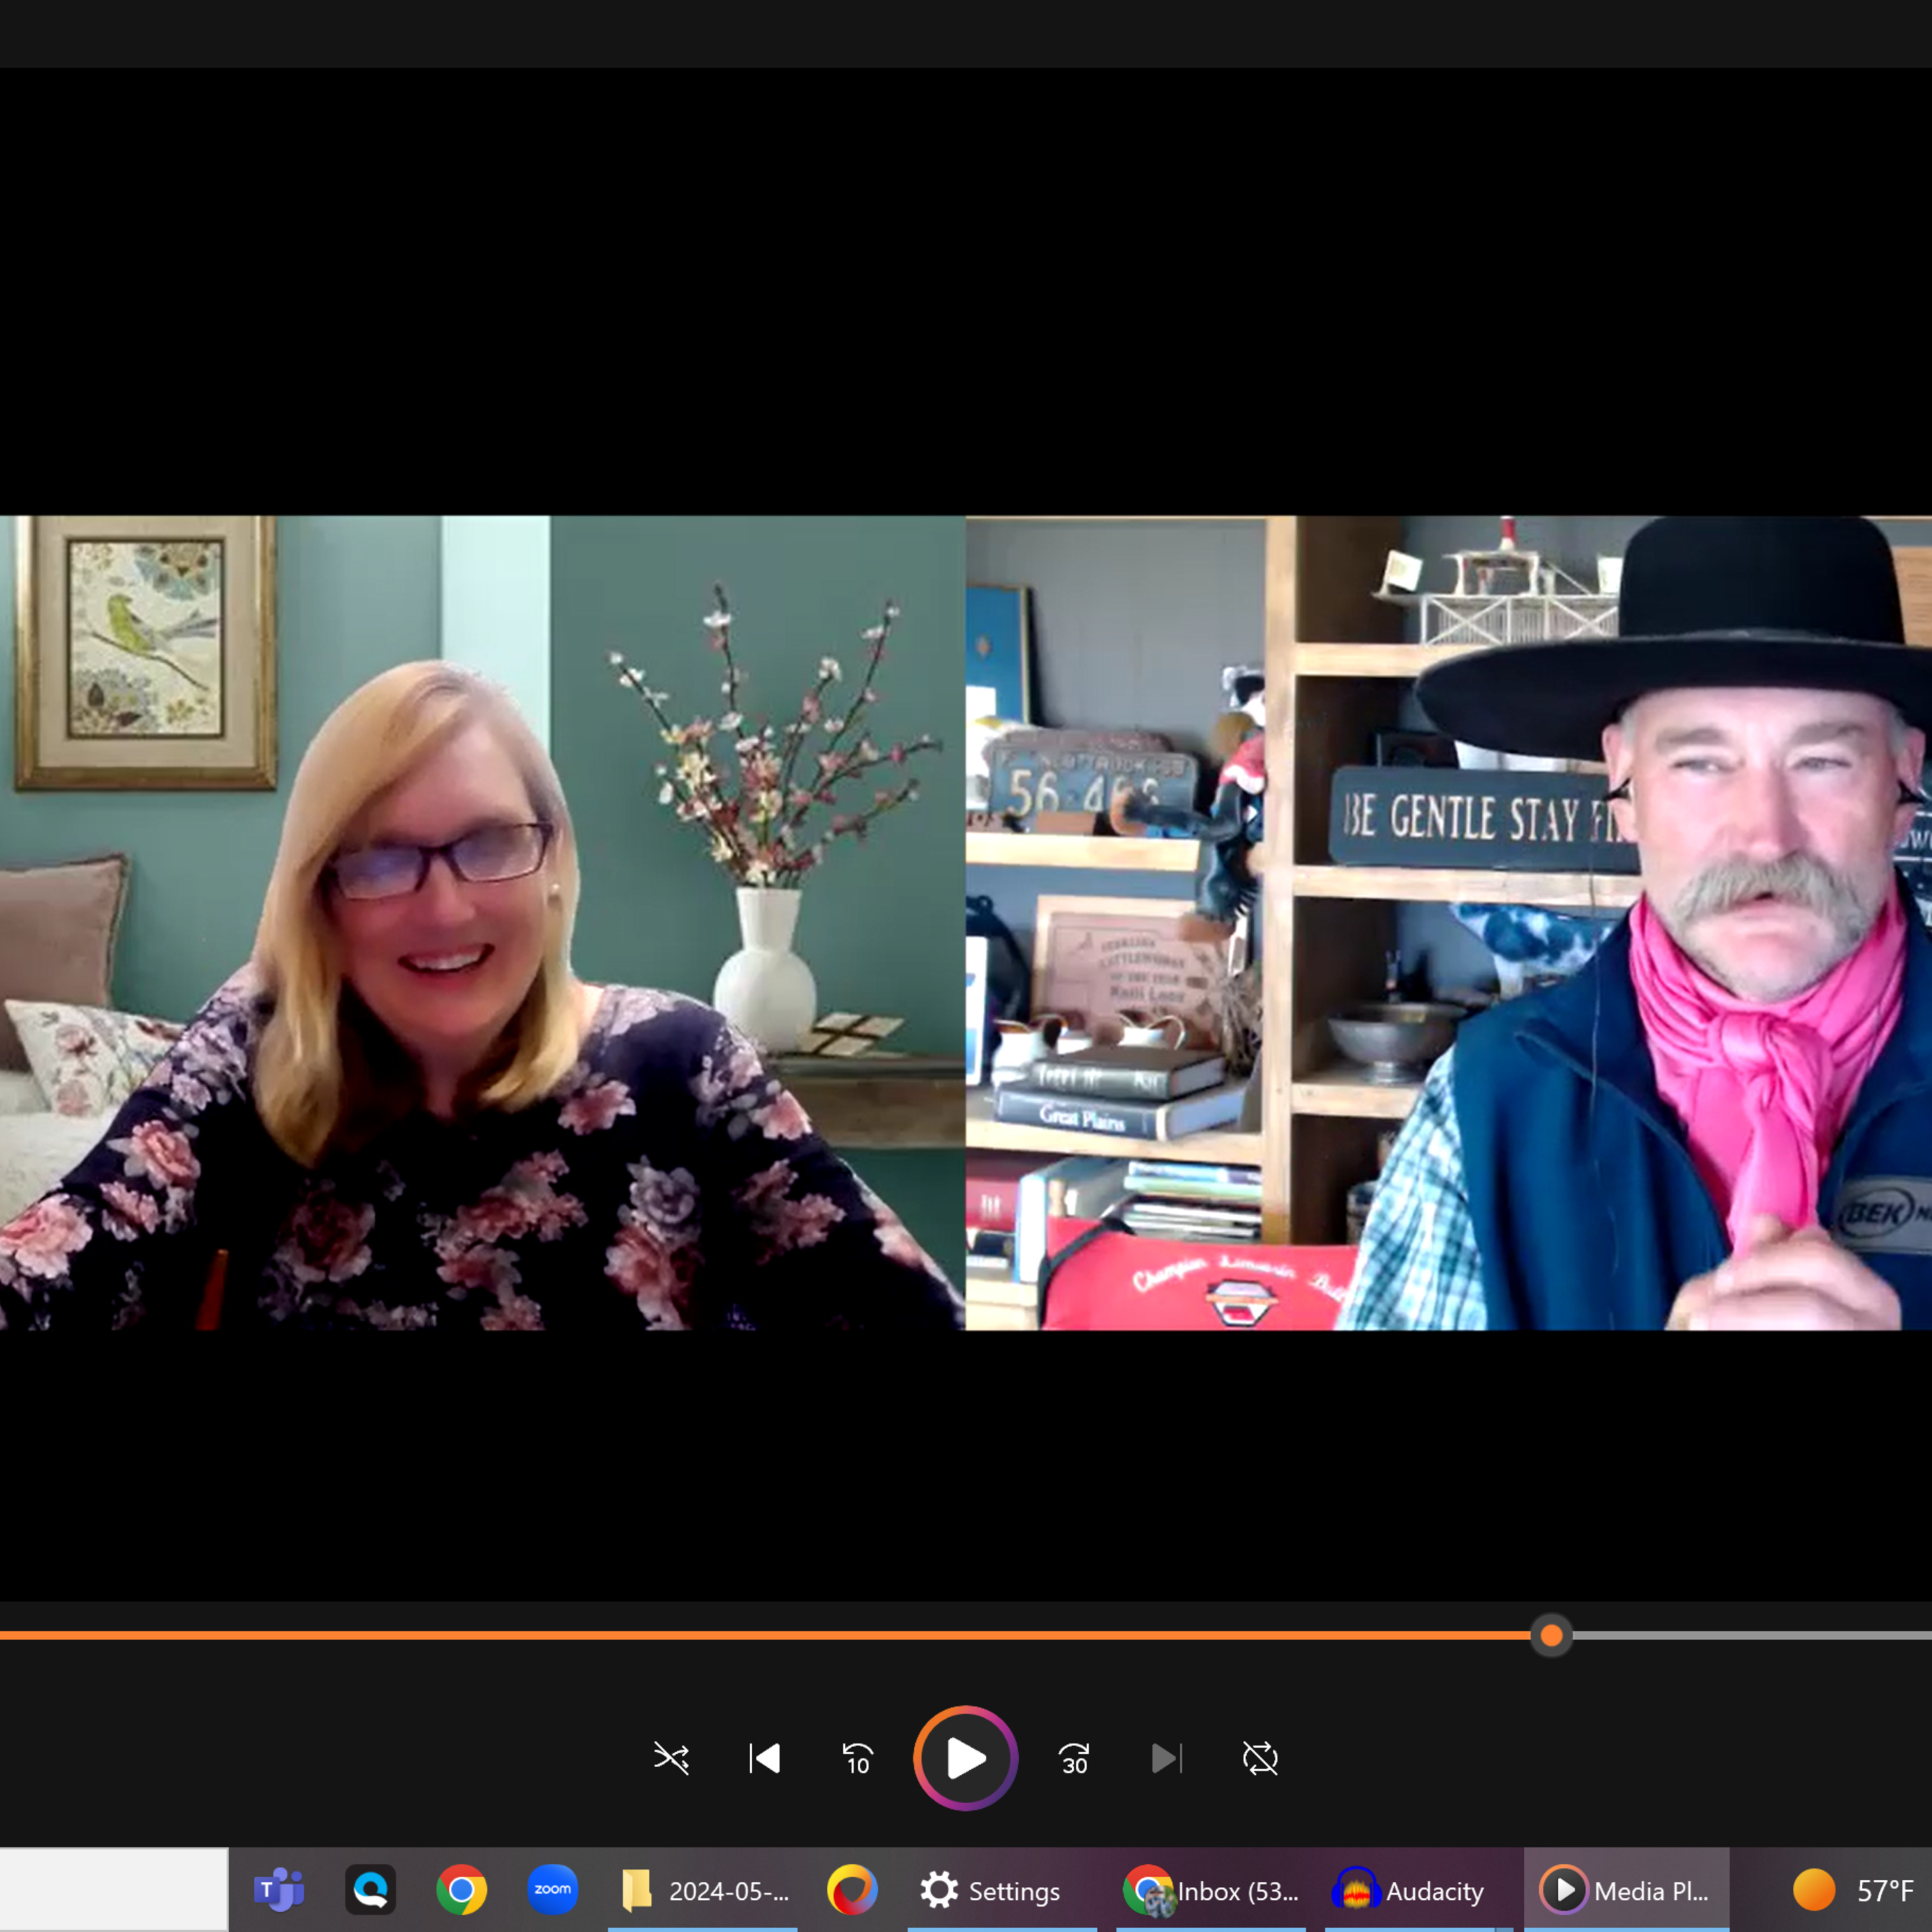The width and height of the screenshot is (1932, 1932).
Task: Open Microsoft Teams from taskbar
Action: click(279, 1890)
